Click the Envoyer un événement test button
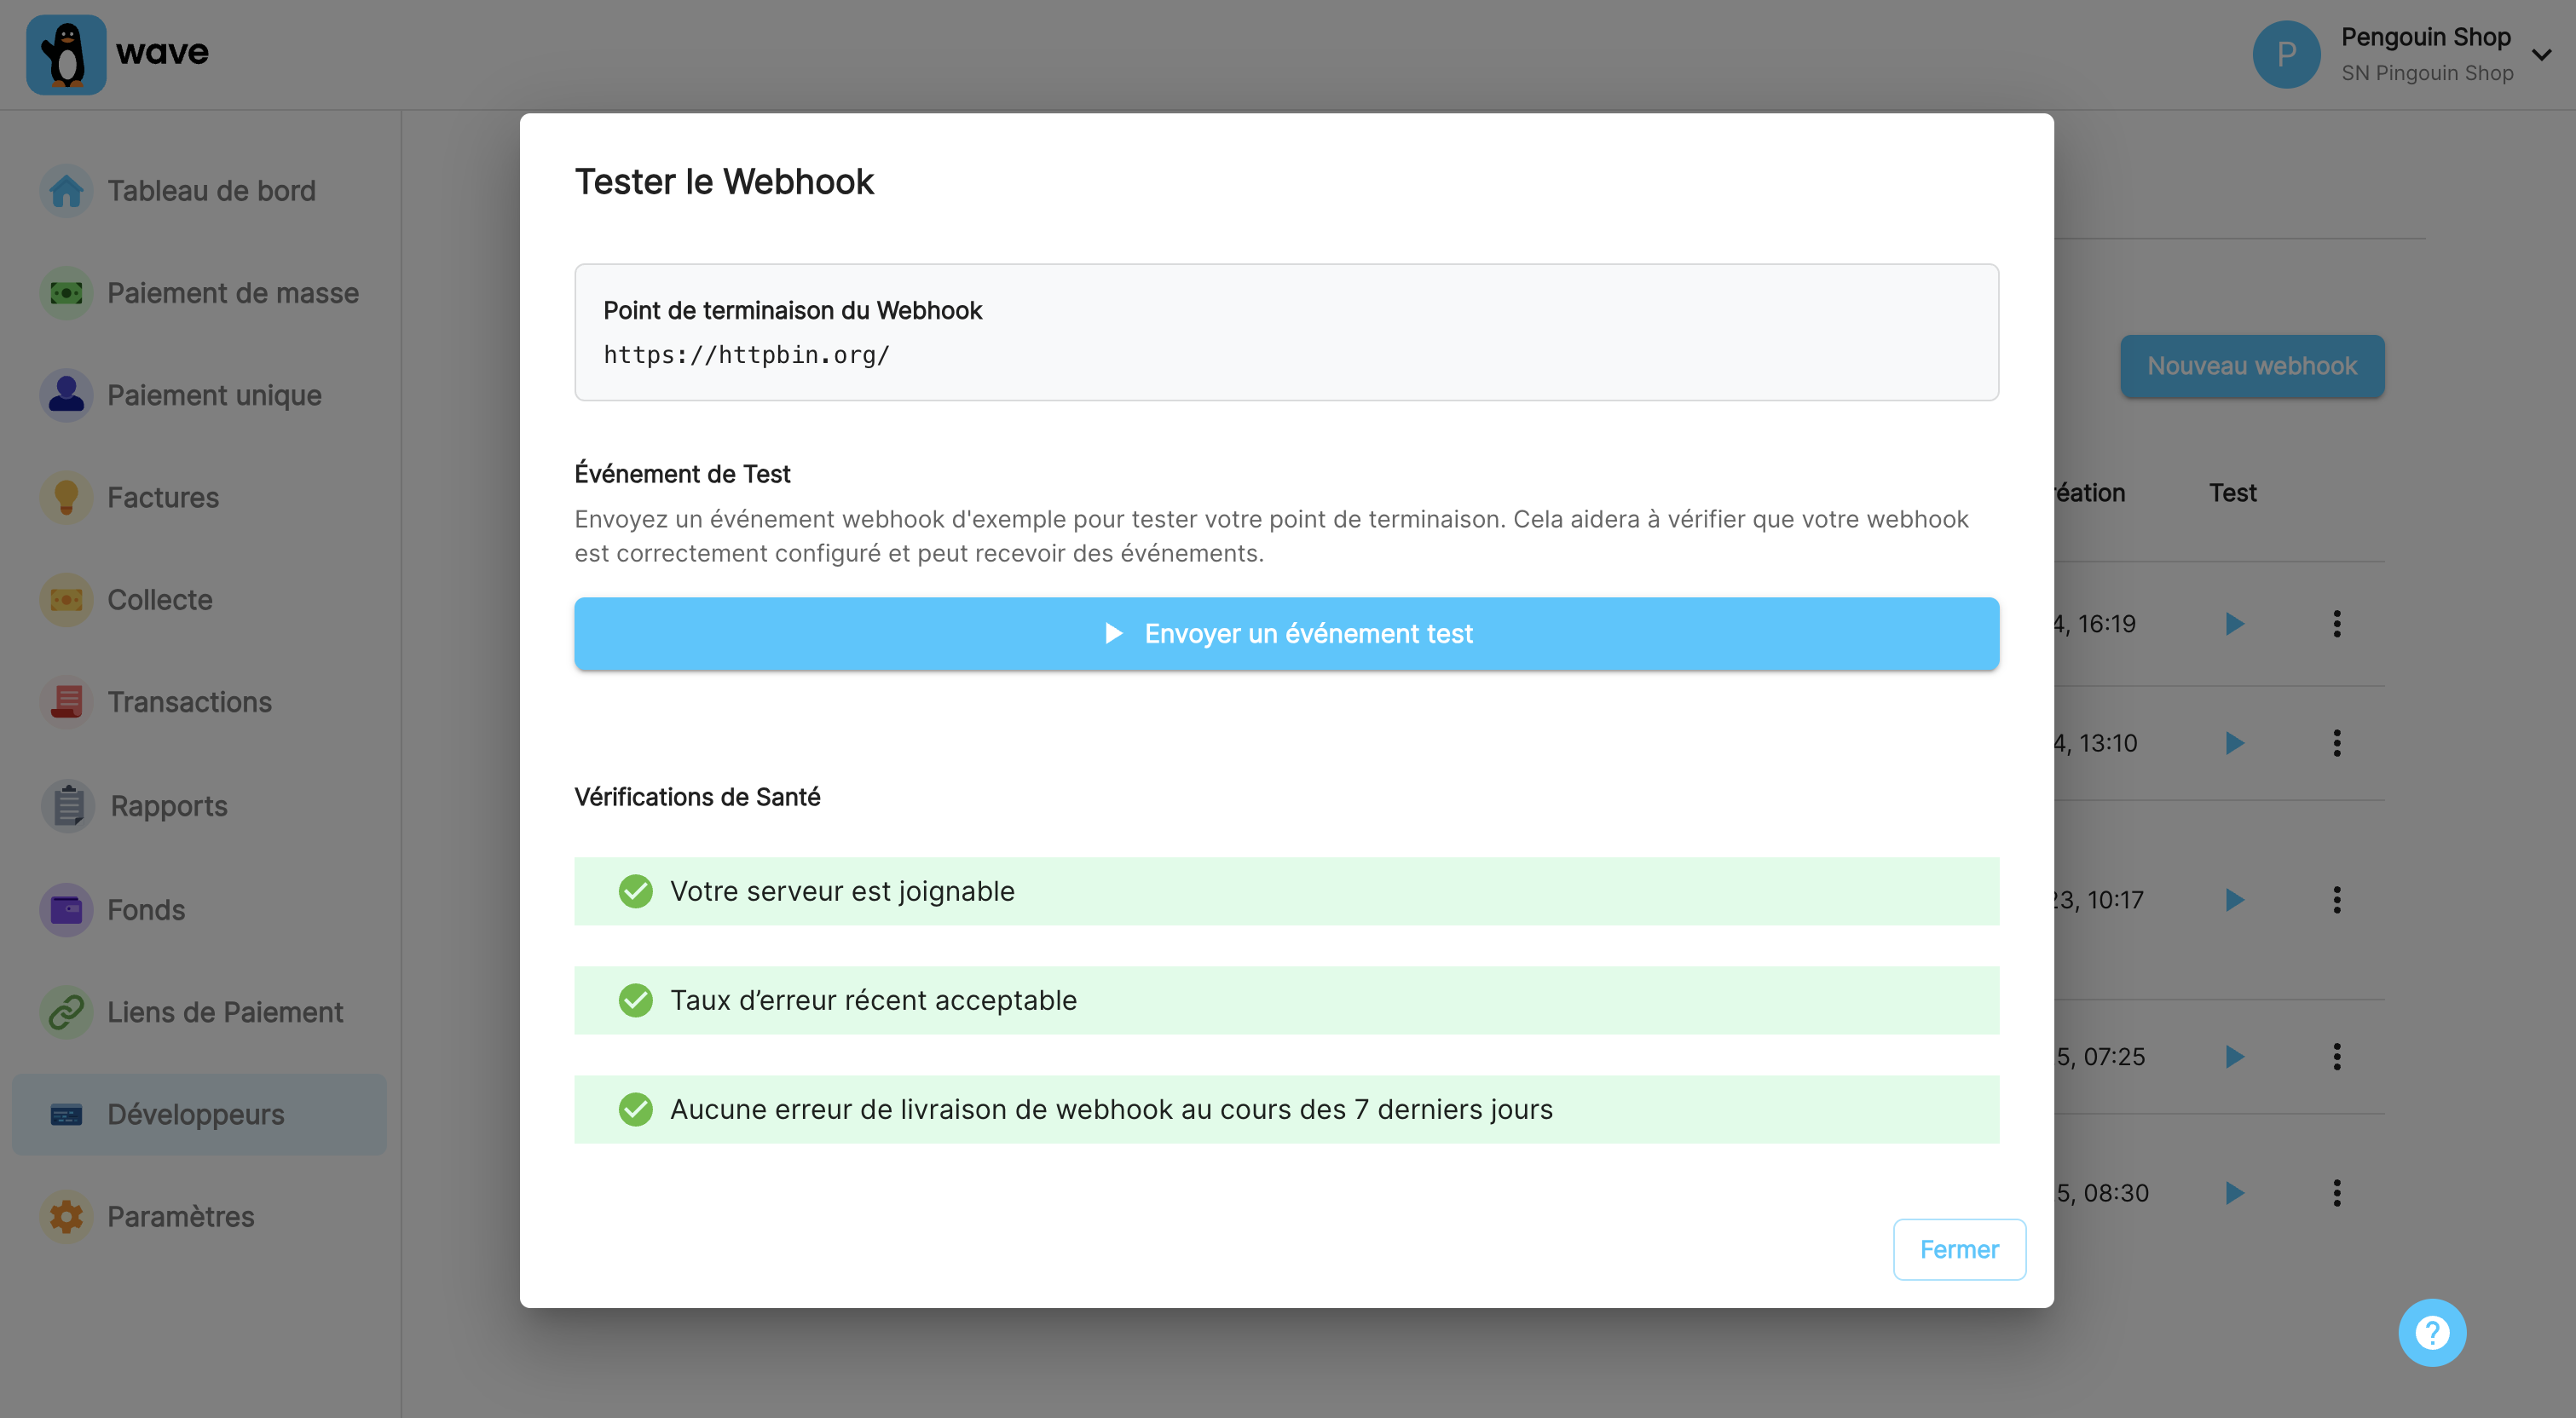The width and height of the screenshot is (2576, 1418). (1287, 633)
